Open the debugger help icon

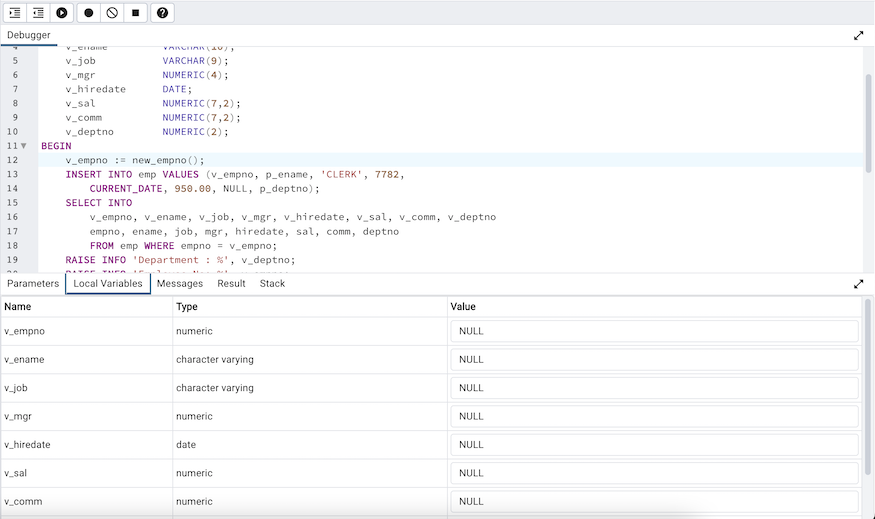(x=162, y=13)
